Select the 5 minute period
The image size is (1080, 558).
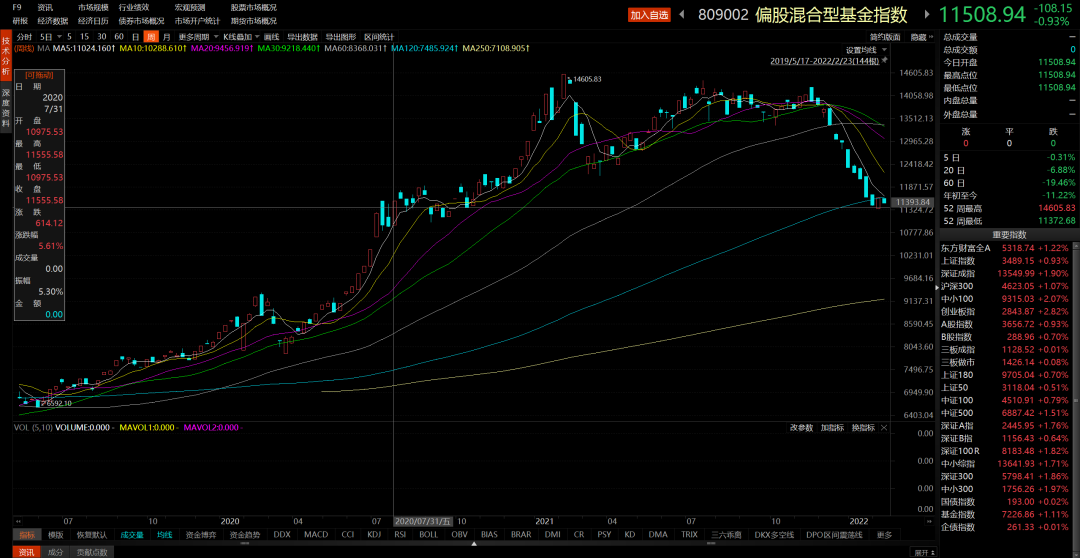(x=69, y=37)
